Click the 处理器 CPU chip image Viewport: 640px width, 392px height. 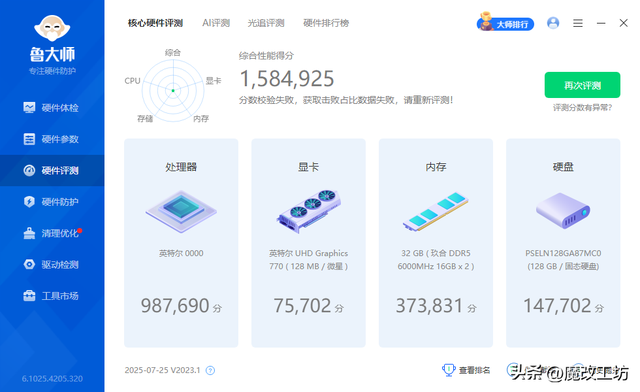pyautogui.click(x=181, y=212)
